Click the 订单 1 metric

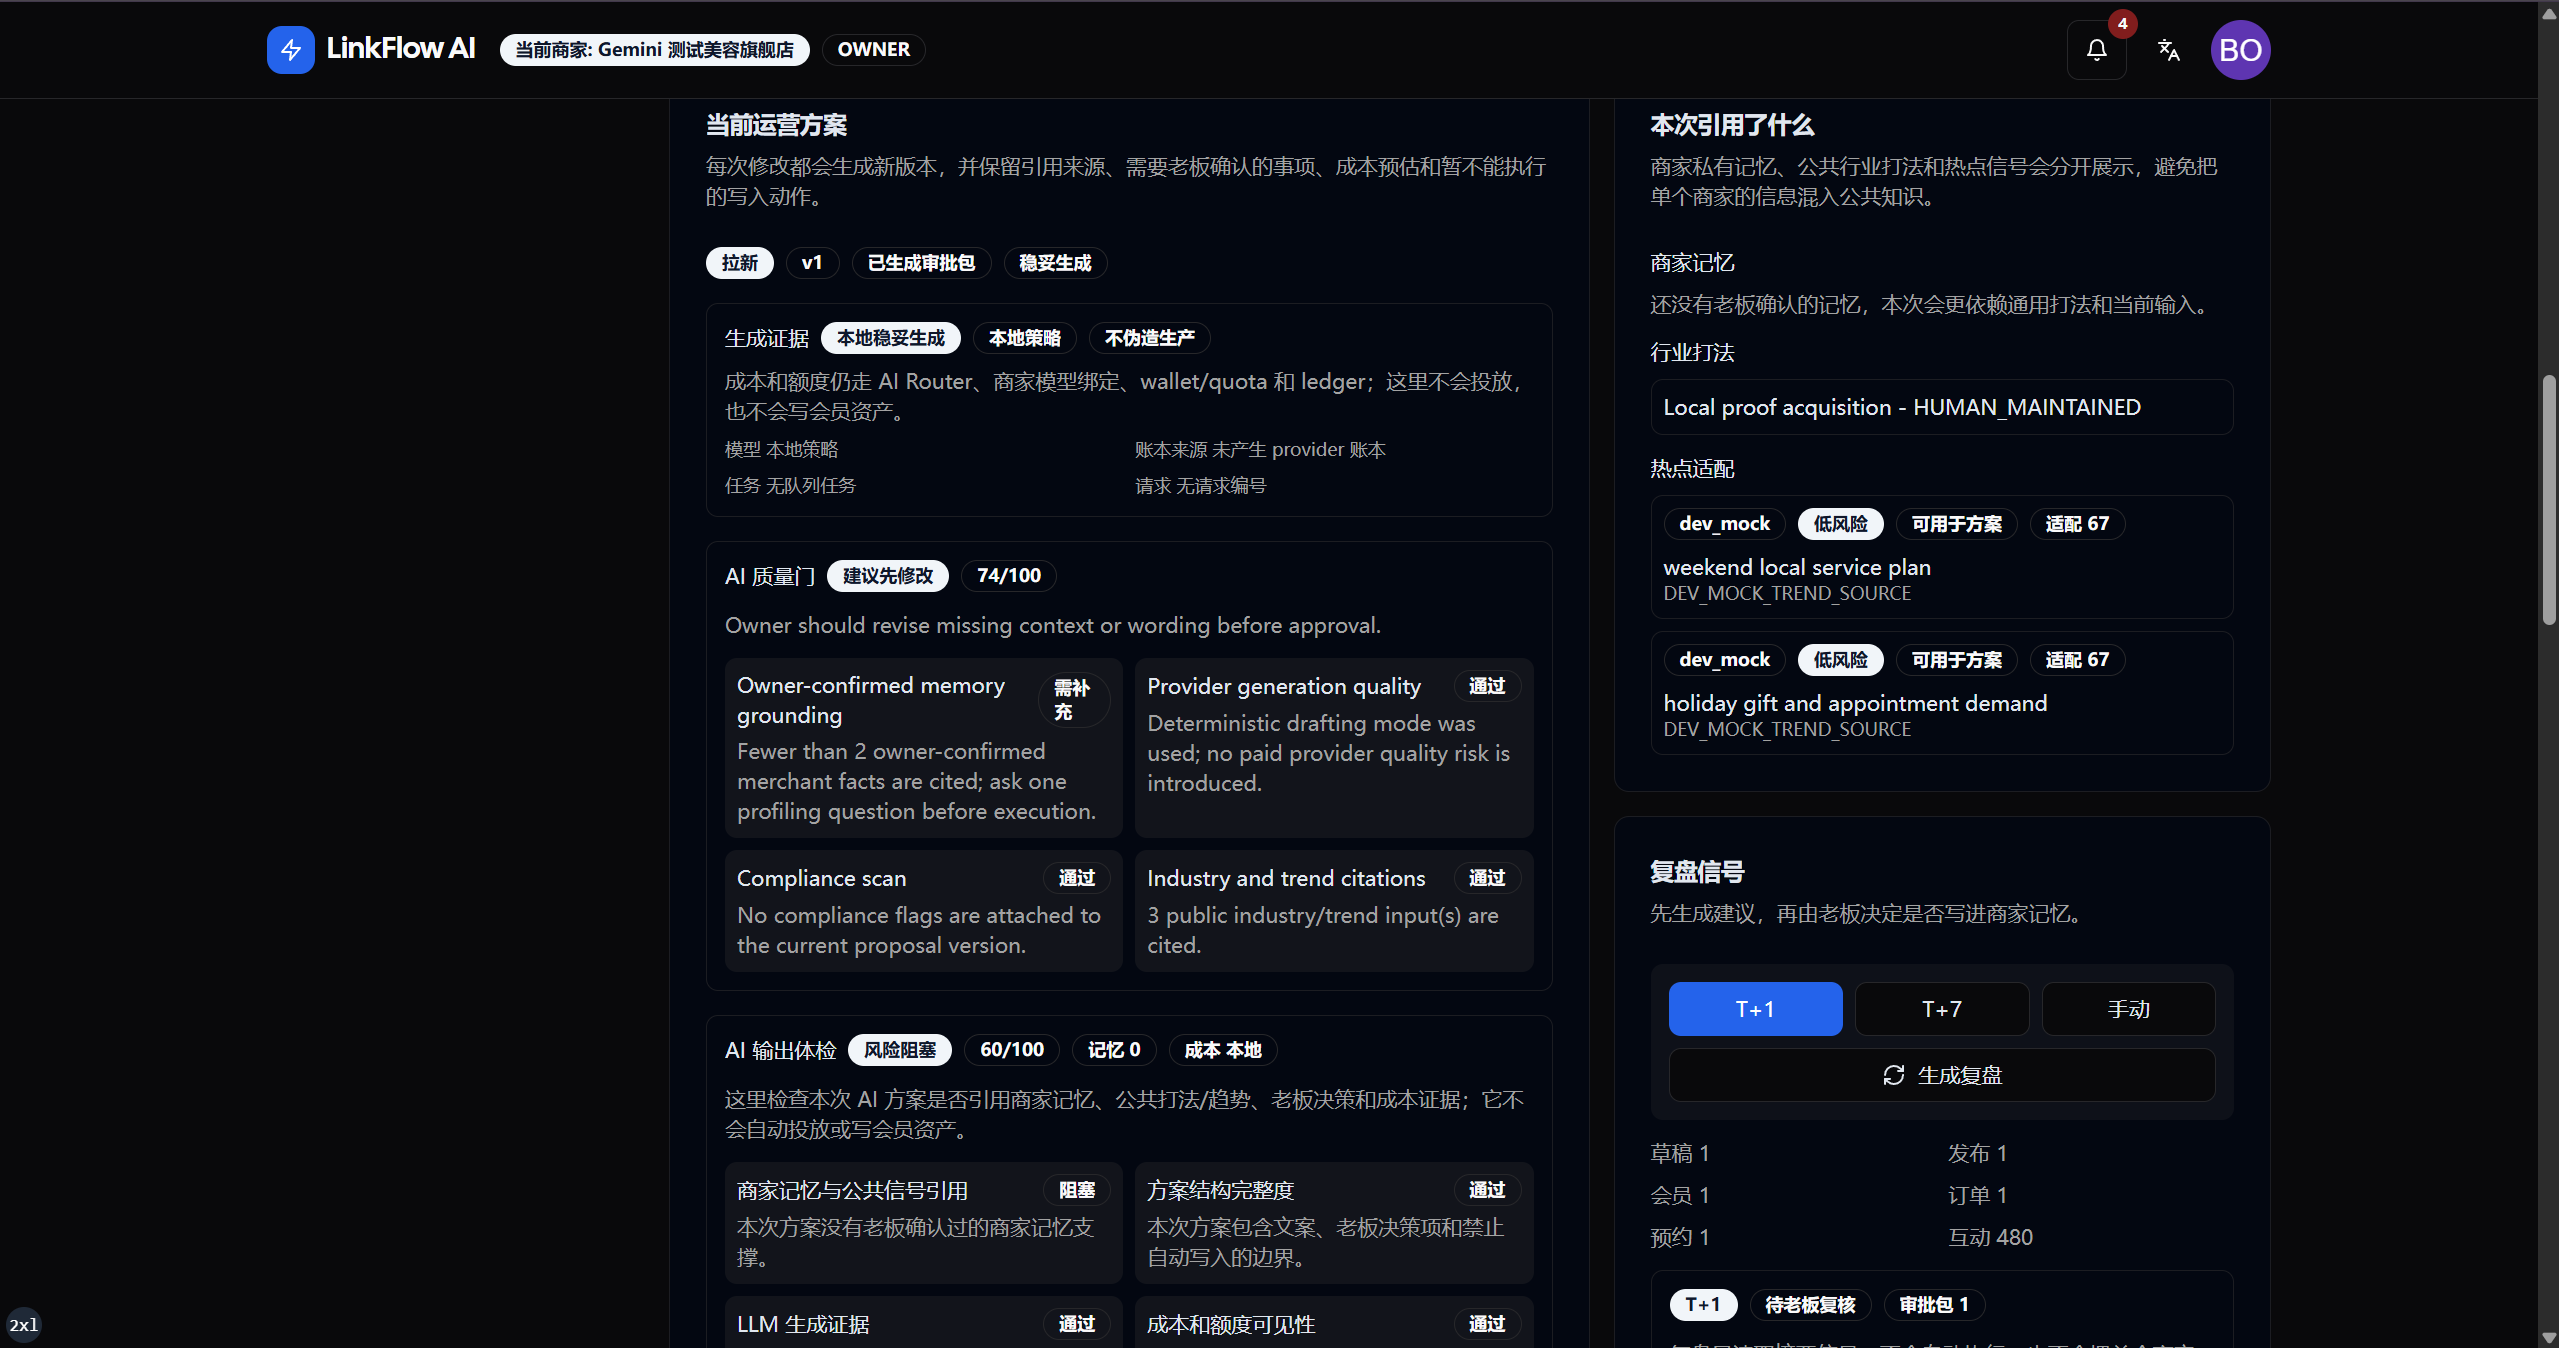pos(1977,1195)
